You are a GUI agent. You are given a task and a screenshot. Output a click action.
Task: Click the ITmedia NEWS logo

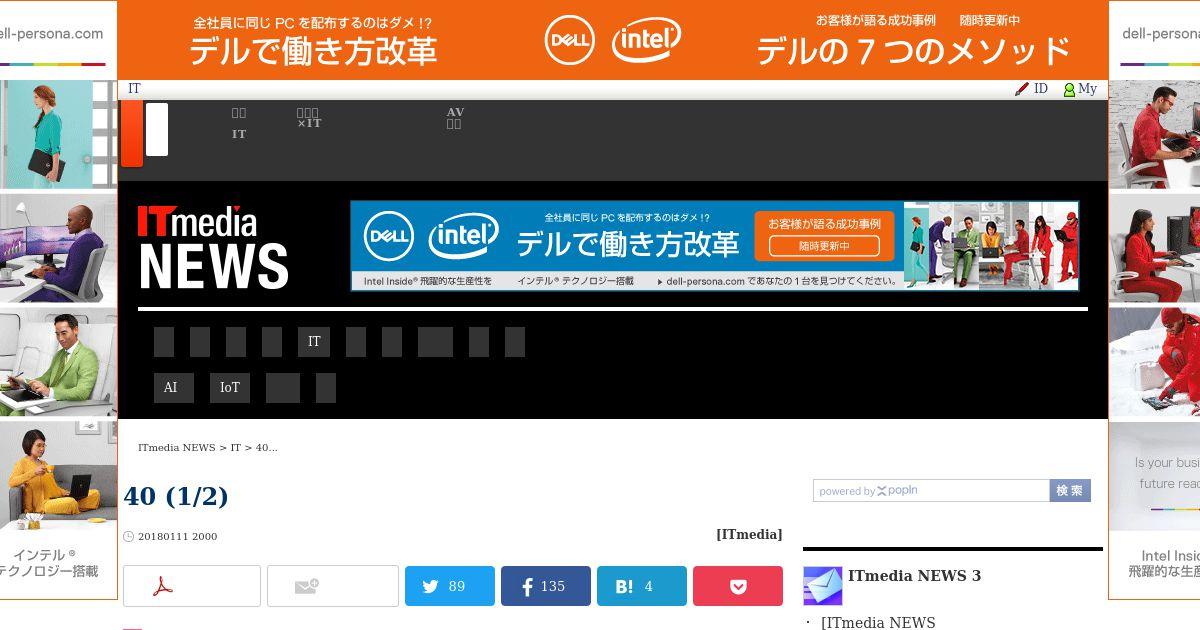[x=213, y=247]
